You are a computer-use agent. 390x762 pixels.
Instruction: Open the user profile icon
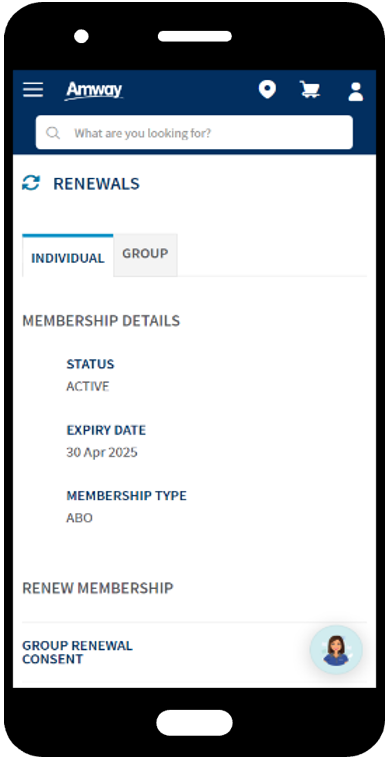(x=356, y=91)
